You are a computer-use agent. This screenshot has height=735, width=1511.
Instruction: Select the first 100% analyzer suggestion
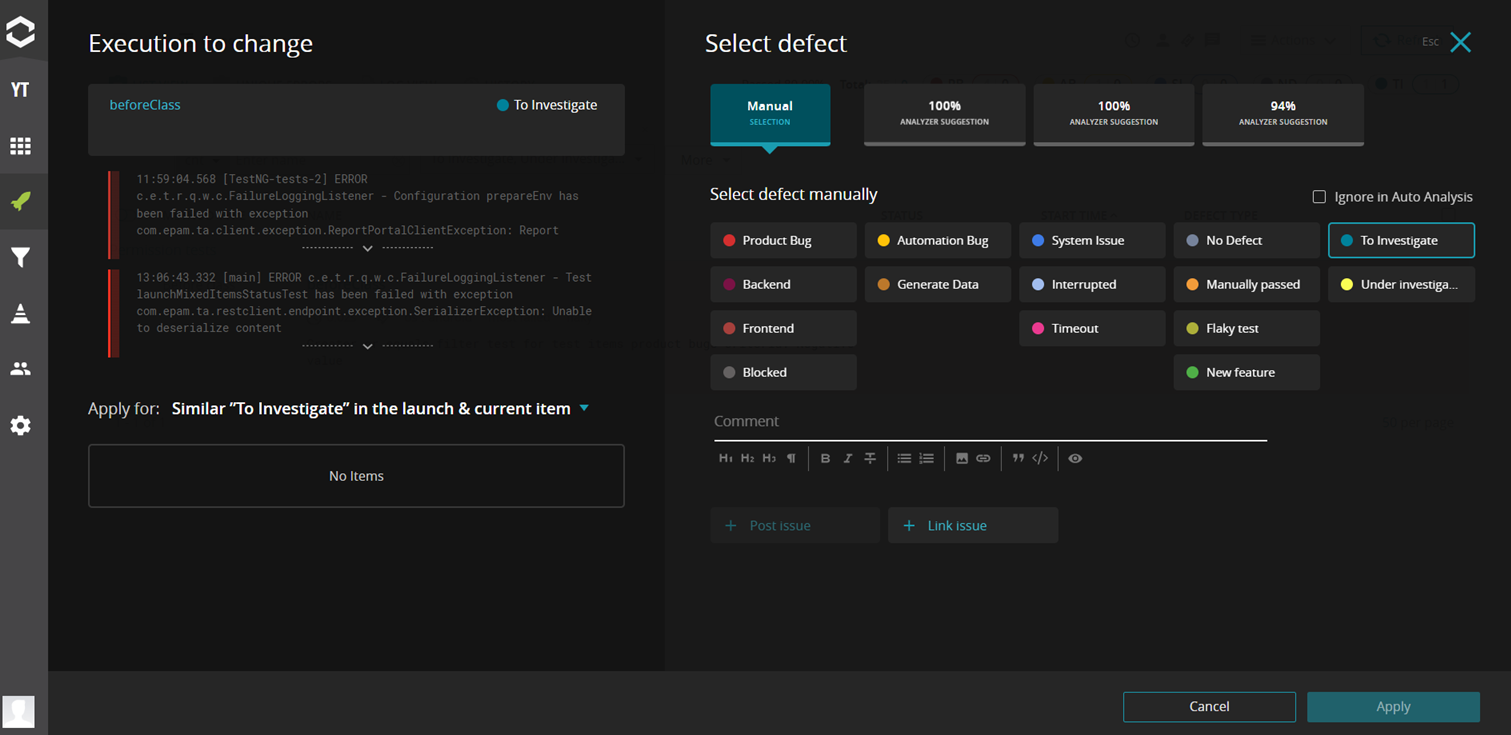pyautogui.click(x=944, y=113)
